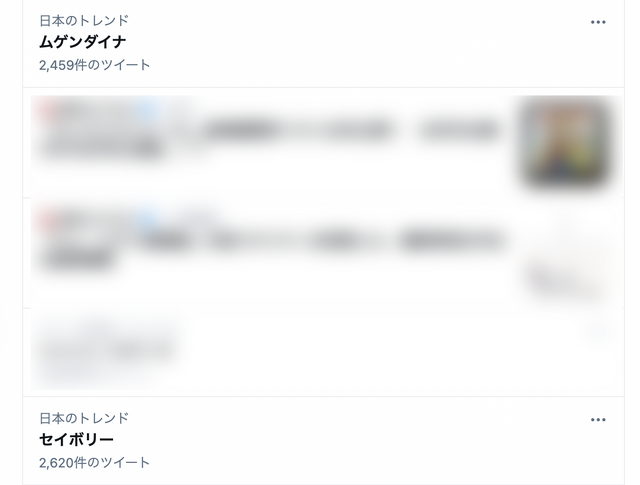The image size is (640, 485).
Task: Click the red source icon on first tweet
Action: click(46, 108)
